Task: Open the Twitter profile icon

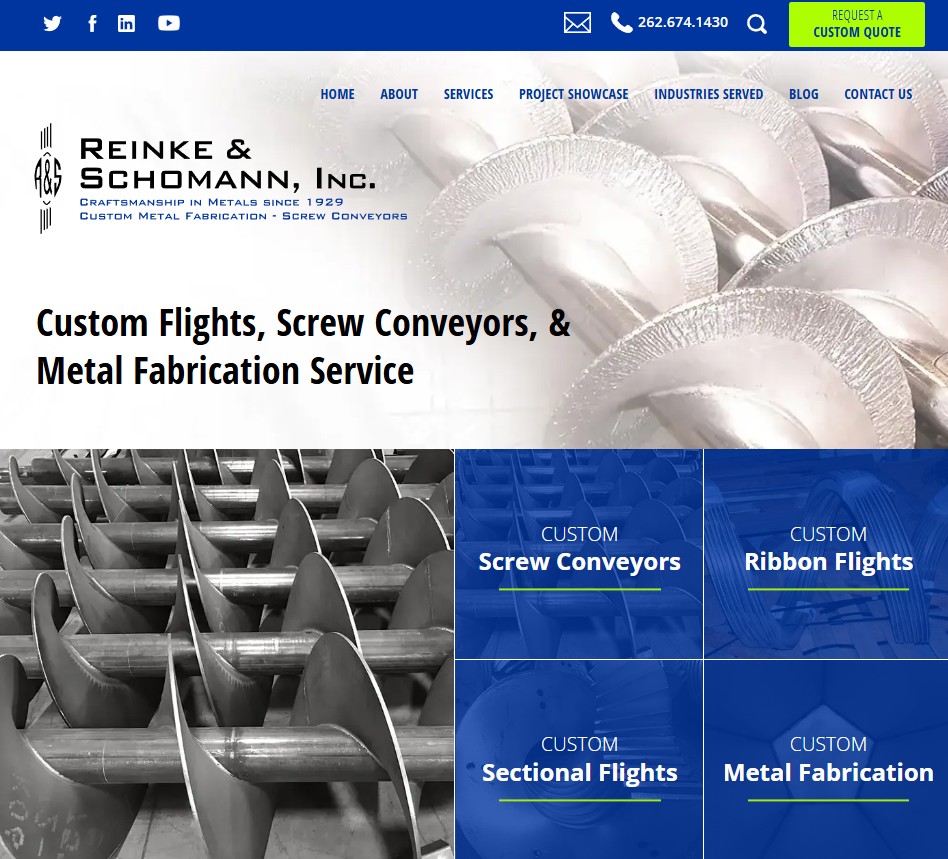Action: pos(53,24)
